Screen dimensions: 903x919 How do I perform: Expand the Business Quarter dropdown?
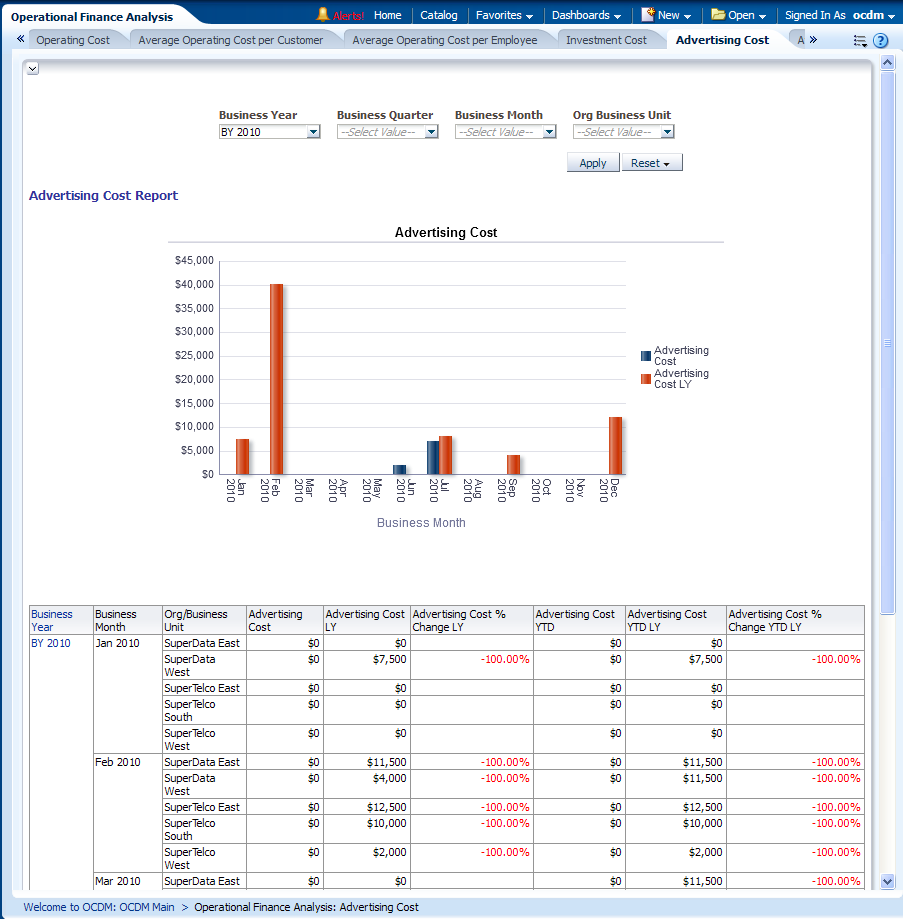[431, 132]
